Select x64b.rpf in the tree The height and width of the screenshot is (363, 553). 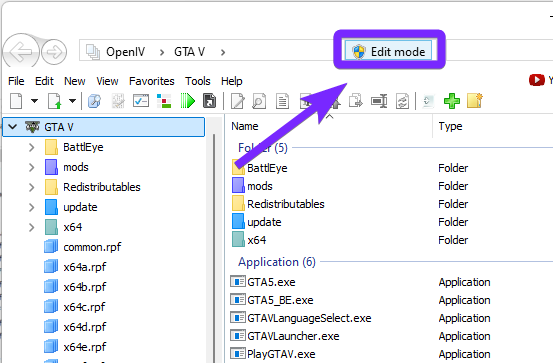point(75,287)
